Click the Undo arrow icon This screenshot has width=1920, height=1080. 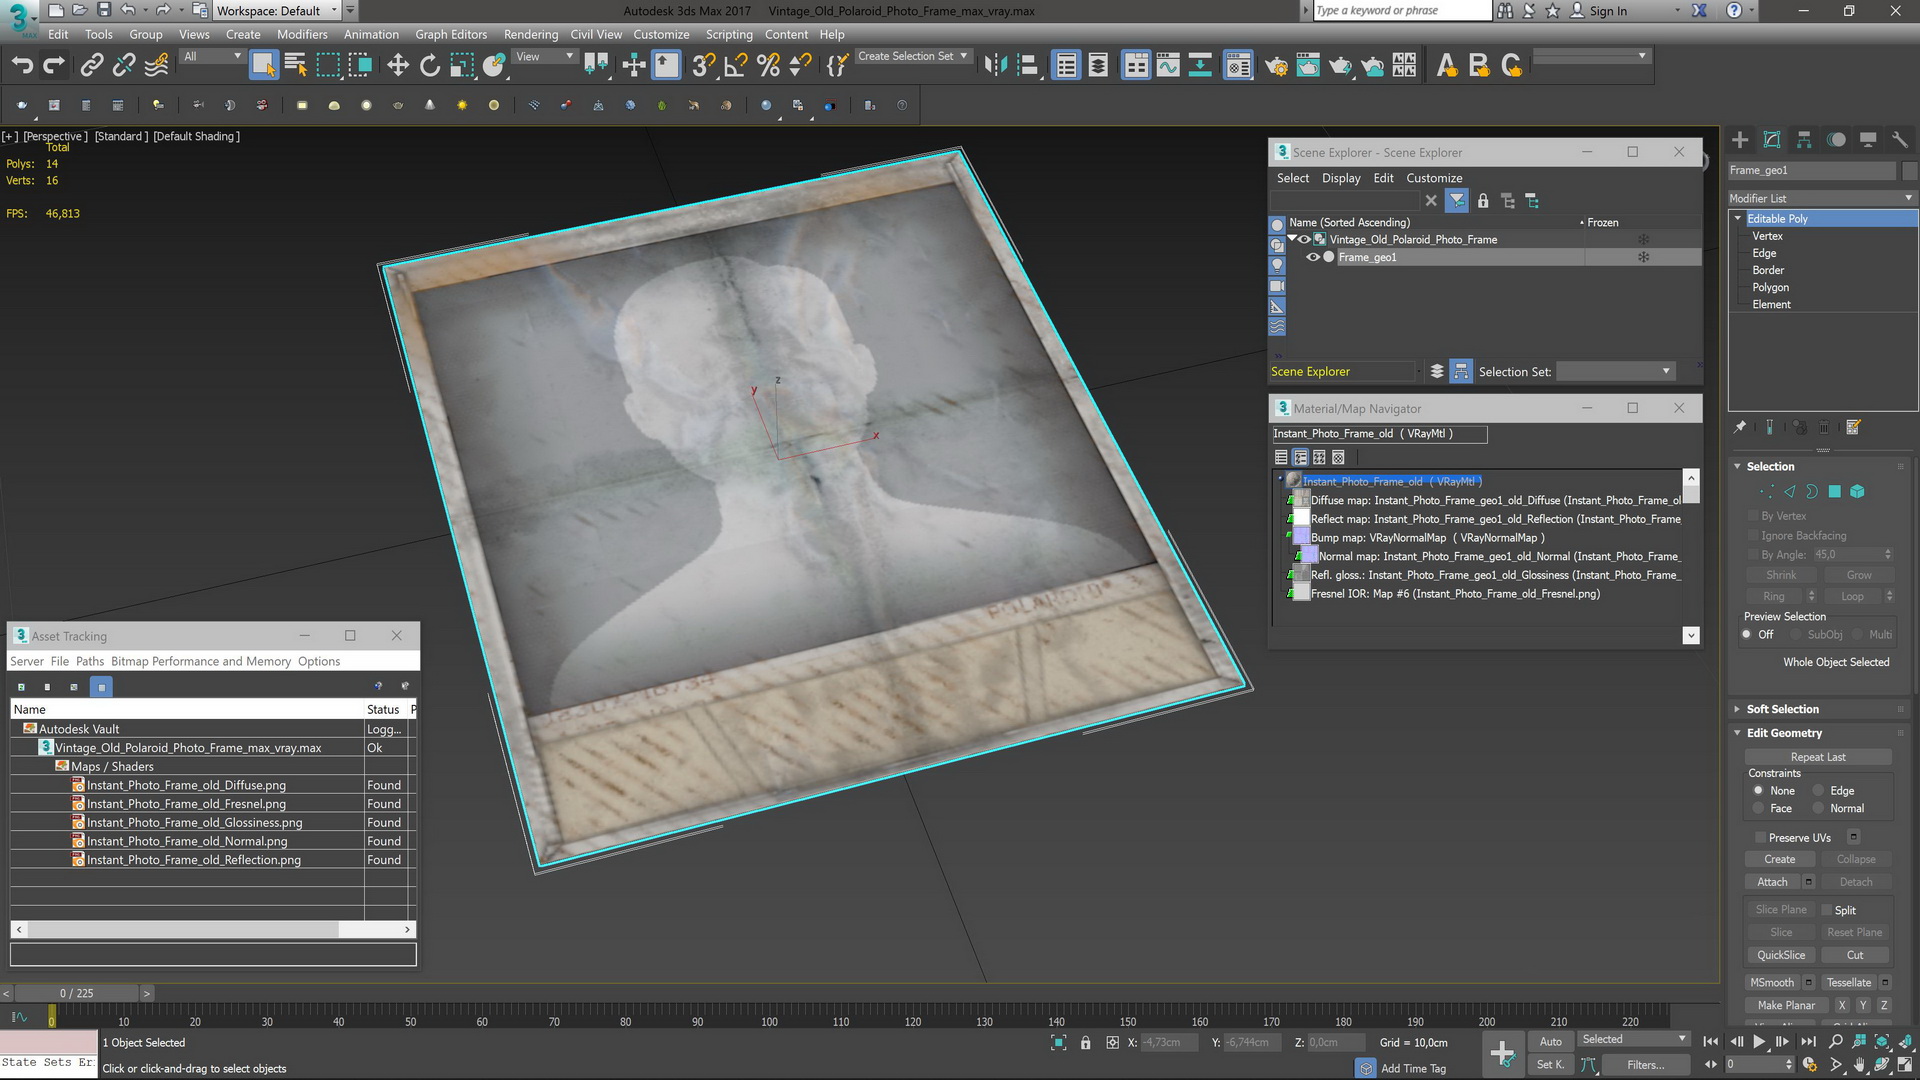(x=22, y=66)
